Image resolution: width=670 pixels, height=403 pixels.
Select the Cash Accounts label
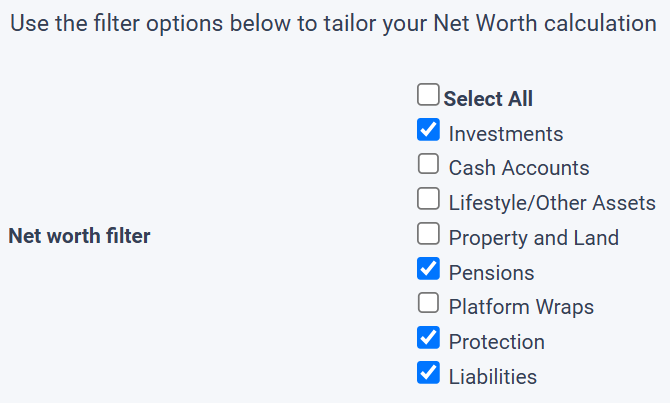(519, 168)
